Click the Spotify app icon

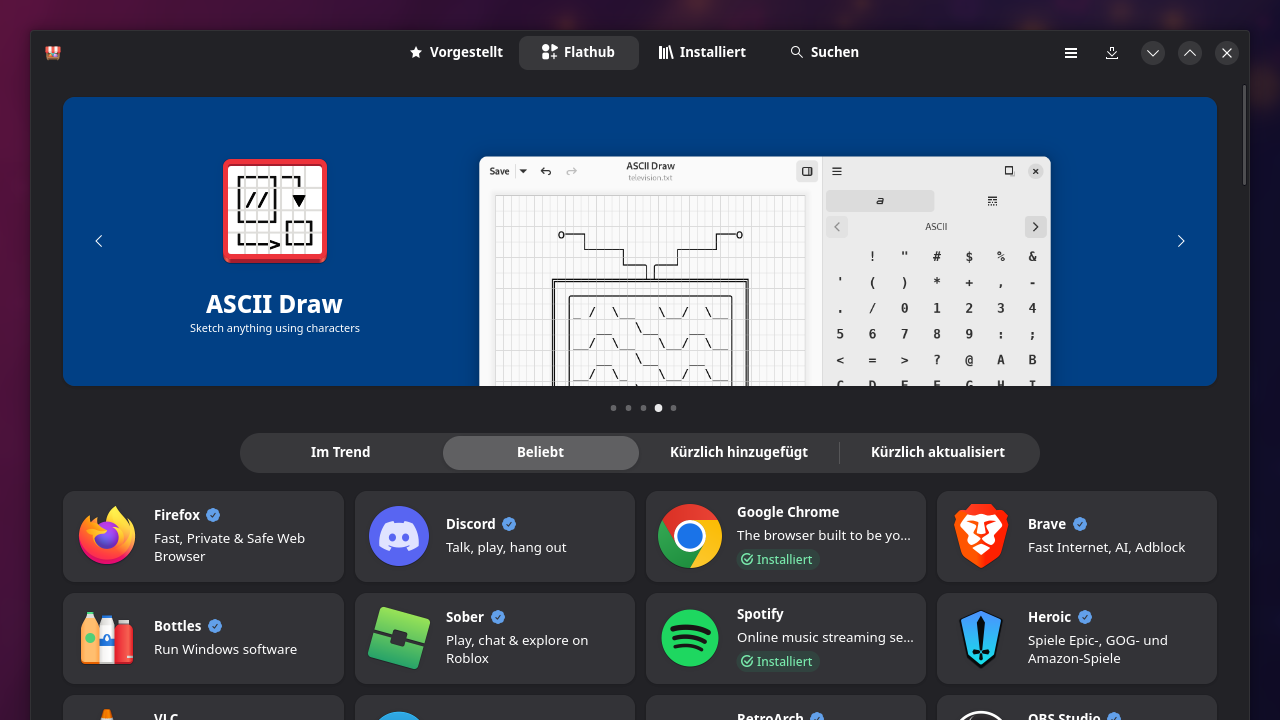pyautogui.click(x=690, y=637)
